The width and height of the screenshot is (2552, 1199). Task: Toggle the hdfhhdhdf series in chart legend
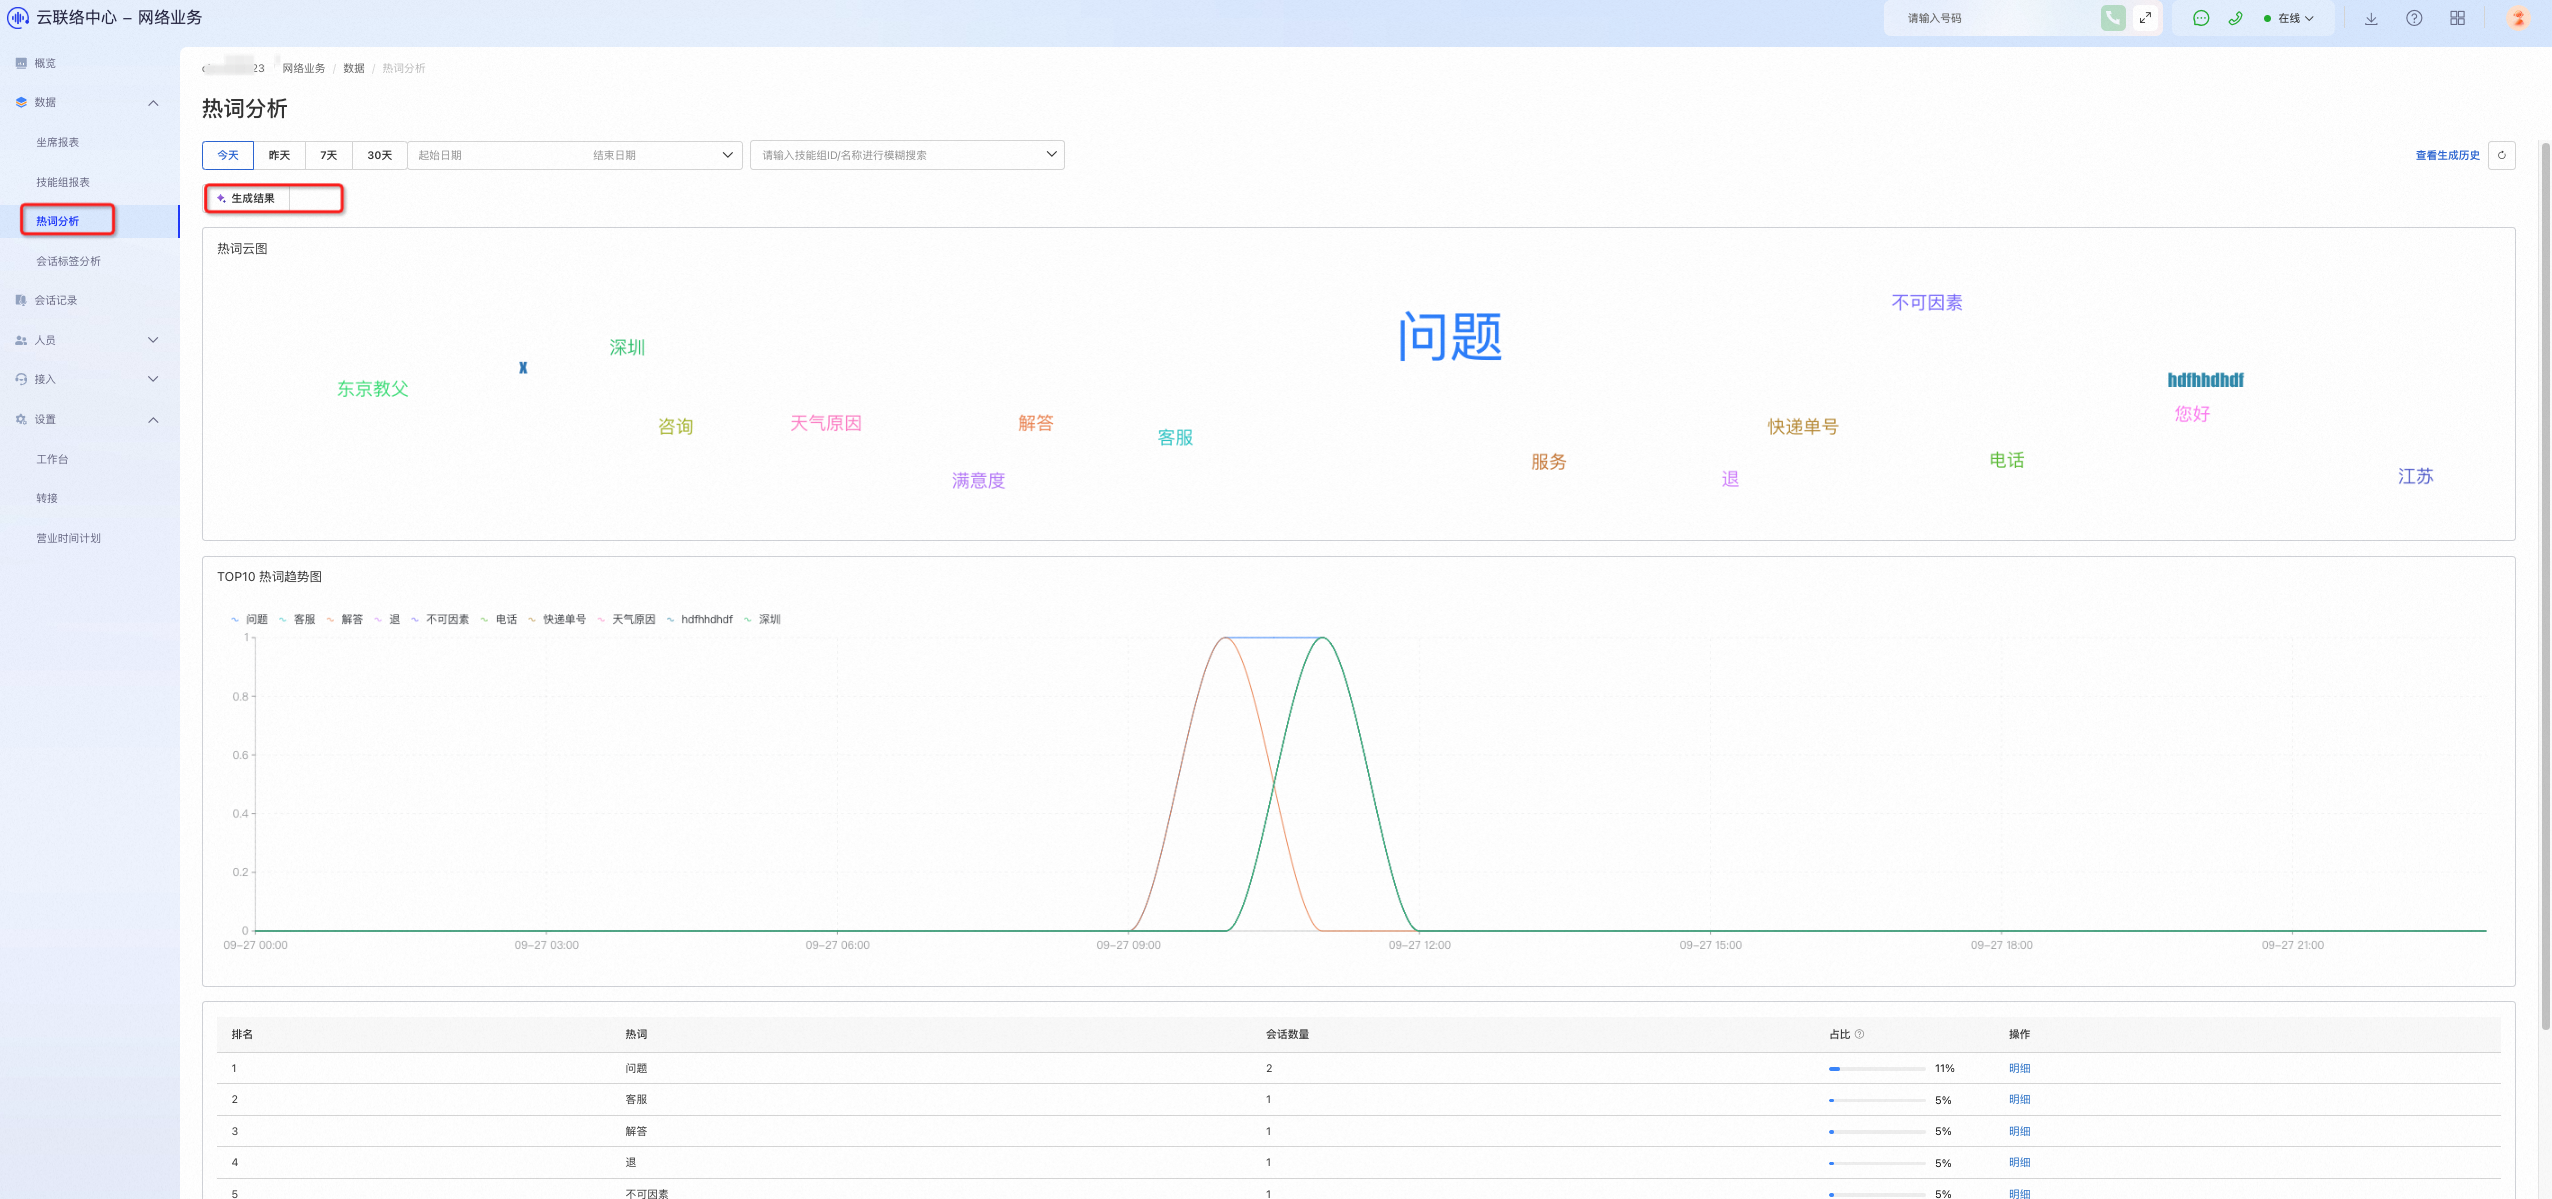click(x=700, y=619)
